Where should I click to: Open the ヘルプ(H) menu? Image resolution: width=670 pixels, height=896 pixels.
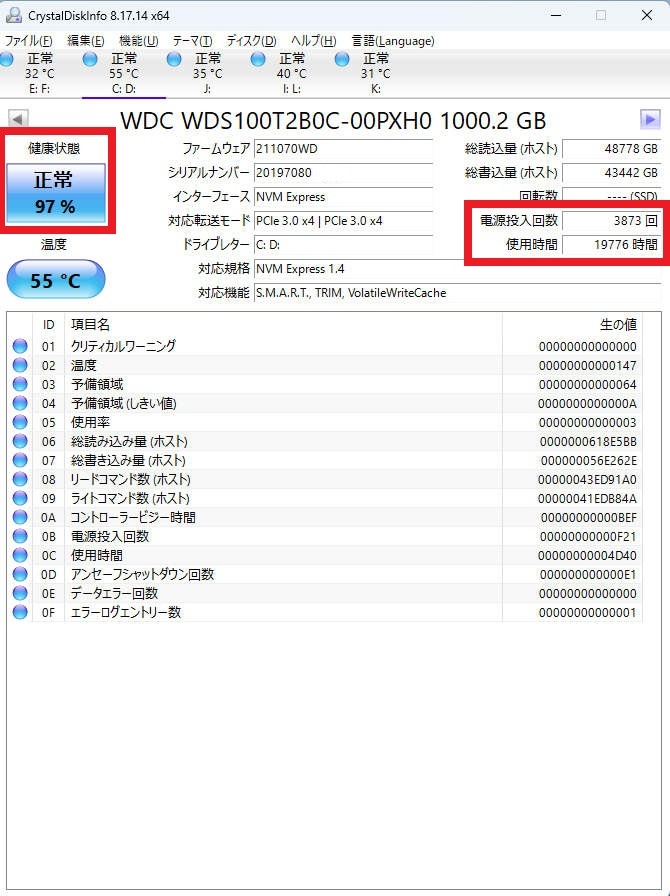[x=313, y=41]
